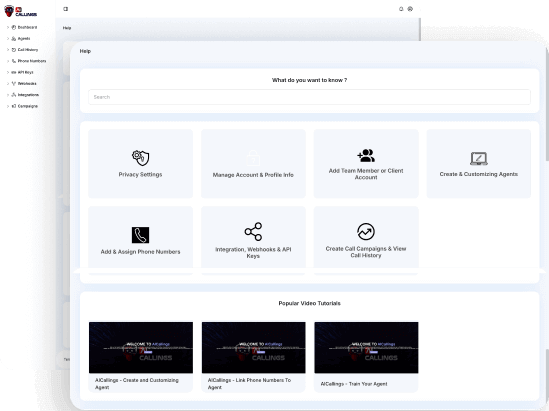Click the 'Popular Video Tutorials' heading

pos(310,303)
